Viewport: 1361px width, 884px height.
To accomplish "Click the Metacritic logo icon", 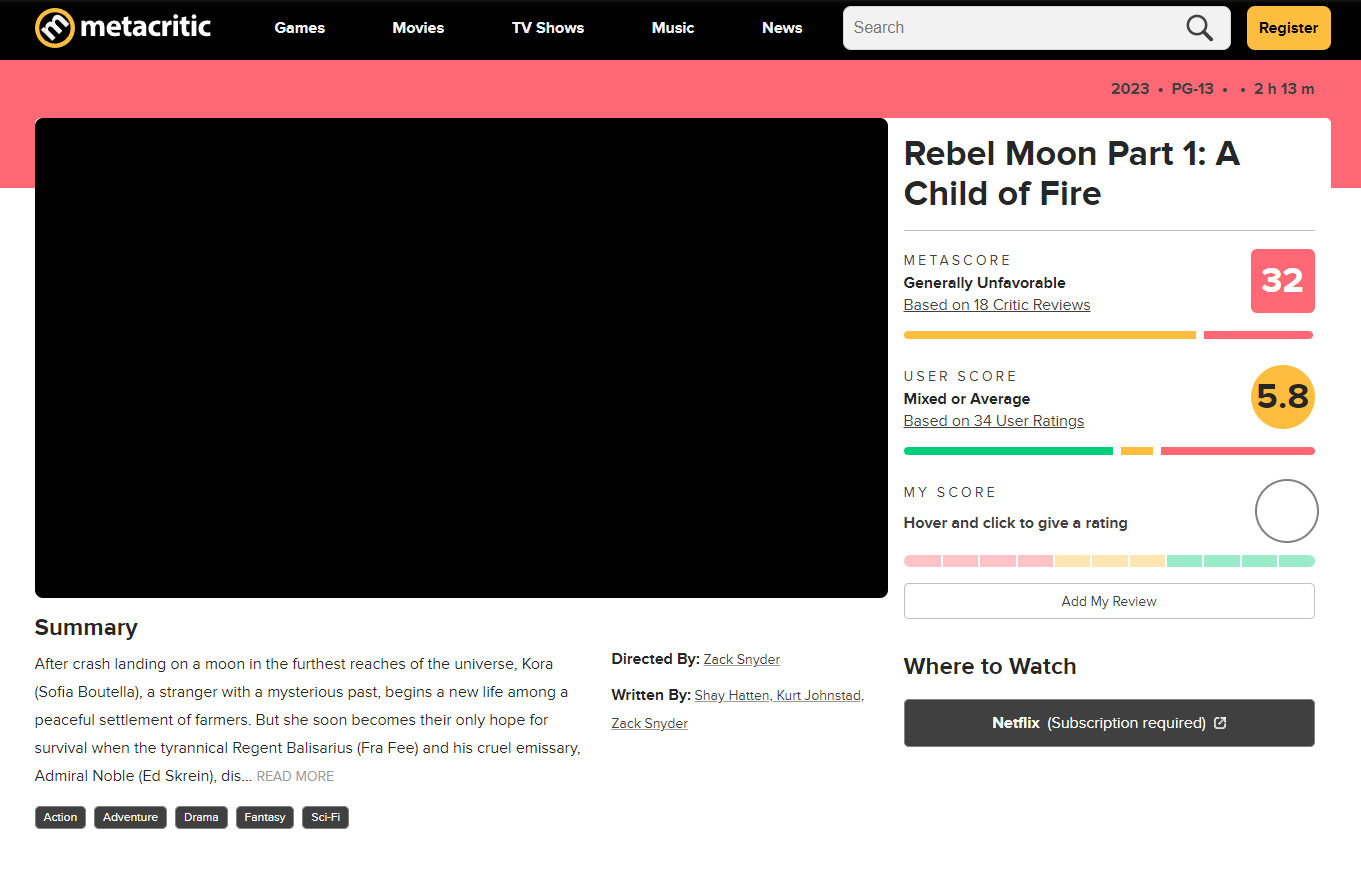I will [55, 28].
